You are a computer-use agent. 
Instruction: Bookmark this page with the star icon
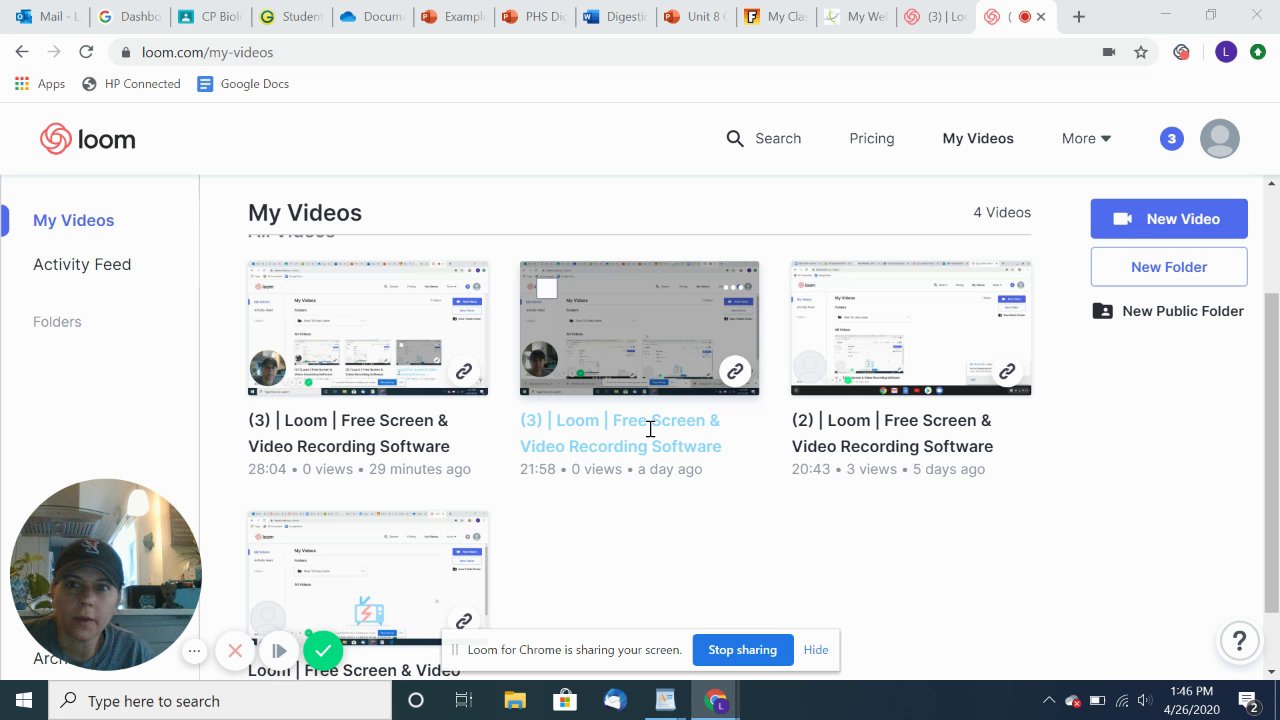click(1141, 52)
